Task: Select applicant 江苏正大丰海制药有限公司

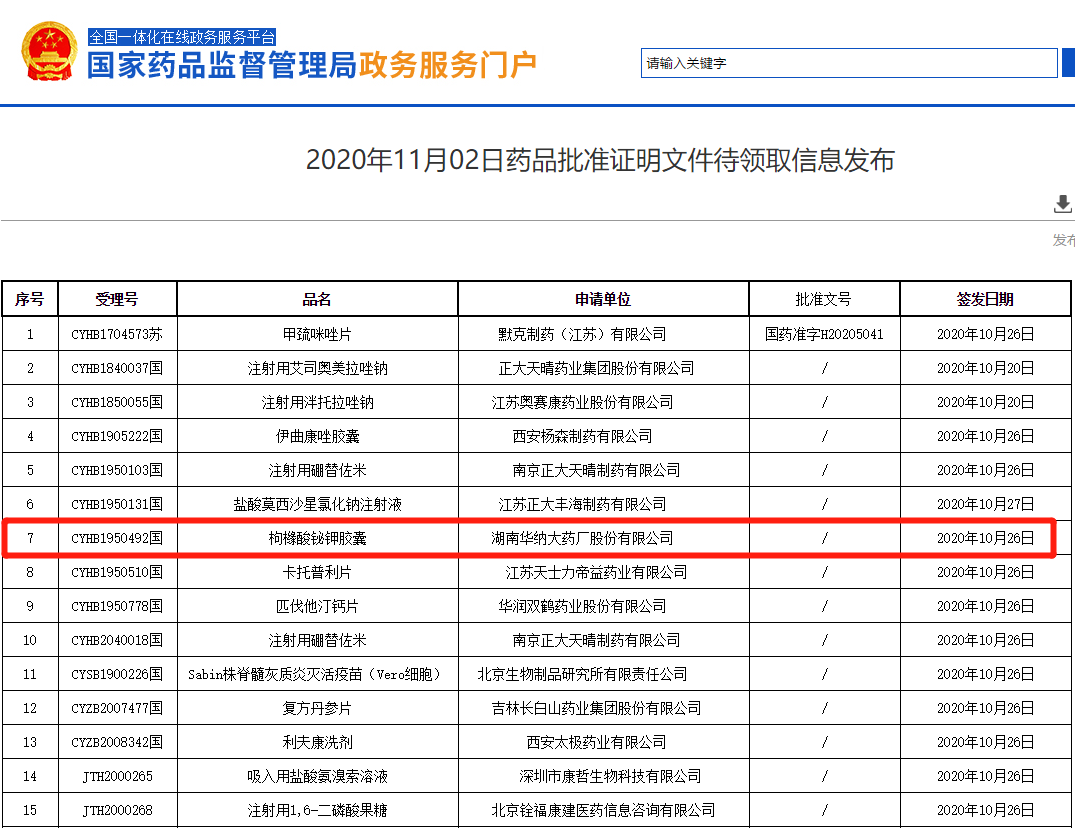Action: pos(582,504)
